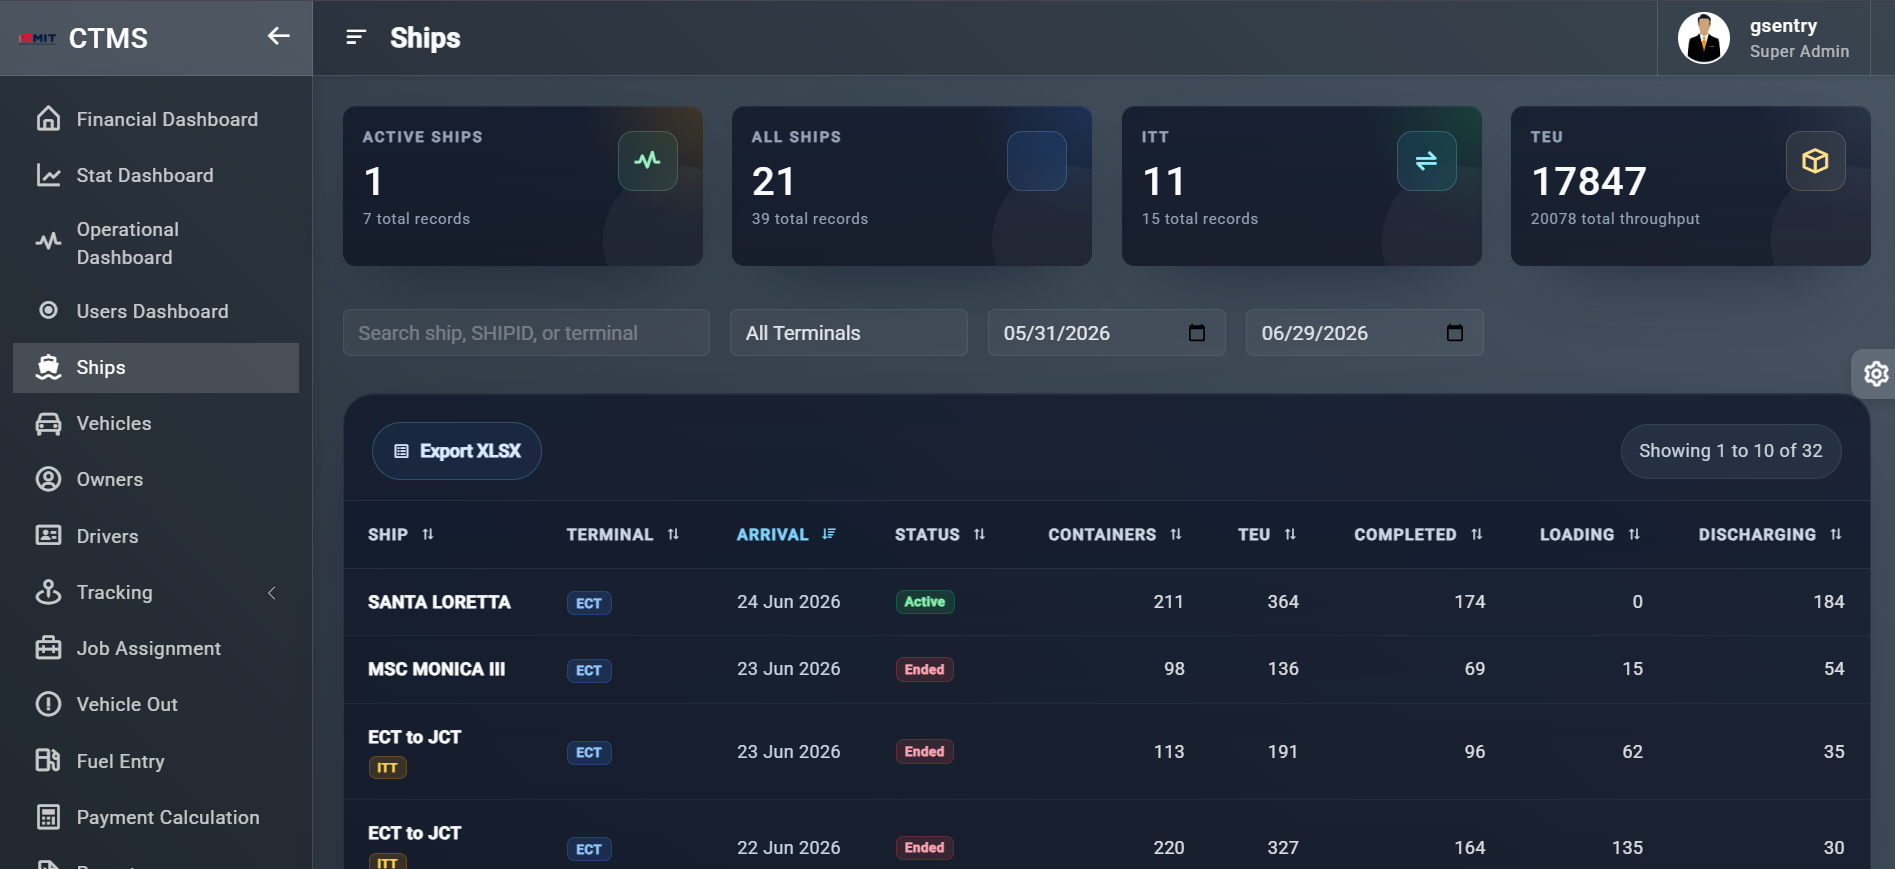Toggle the menu icon beside Ships title
1895x869 pixels.
tap(356, 38)
